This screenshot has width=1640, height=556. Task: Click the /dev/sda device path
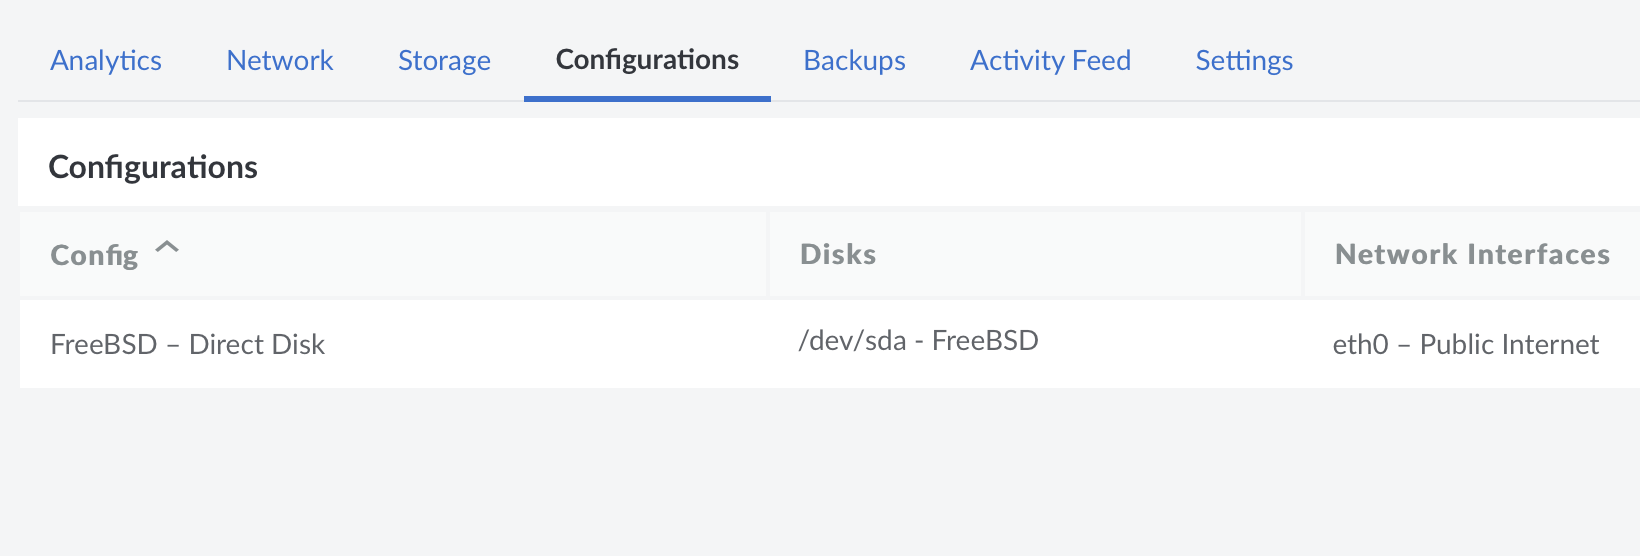click(852, 341)
